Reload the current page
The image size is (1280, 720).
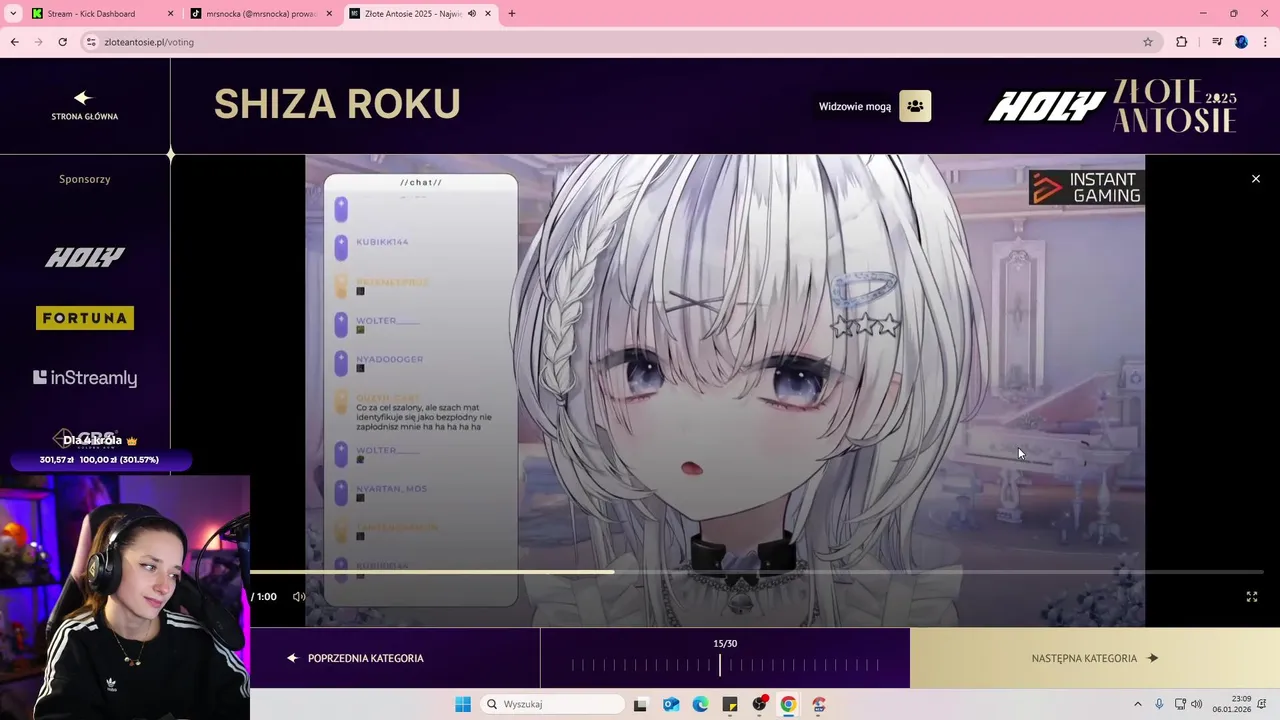click(x=63, y=42)
